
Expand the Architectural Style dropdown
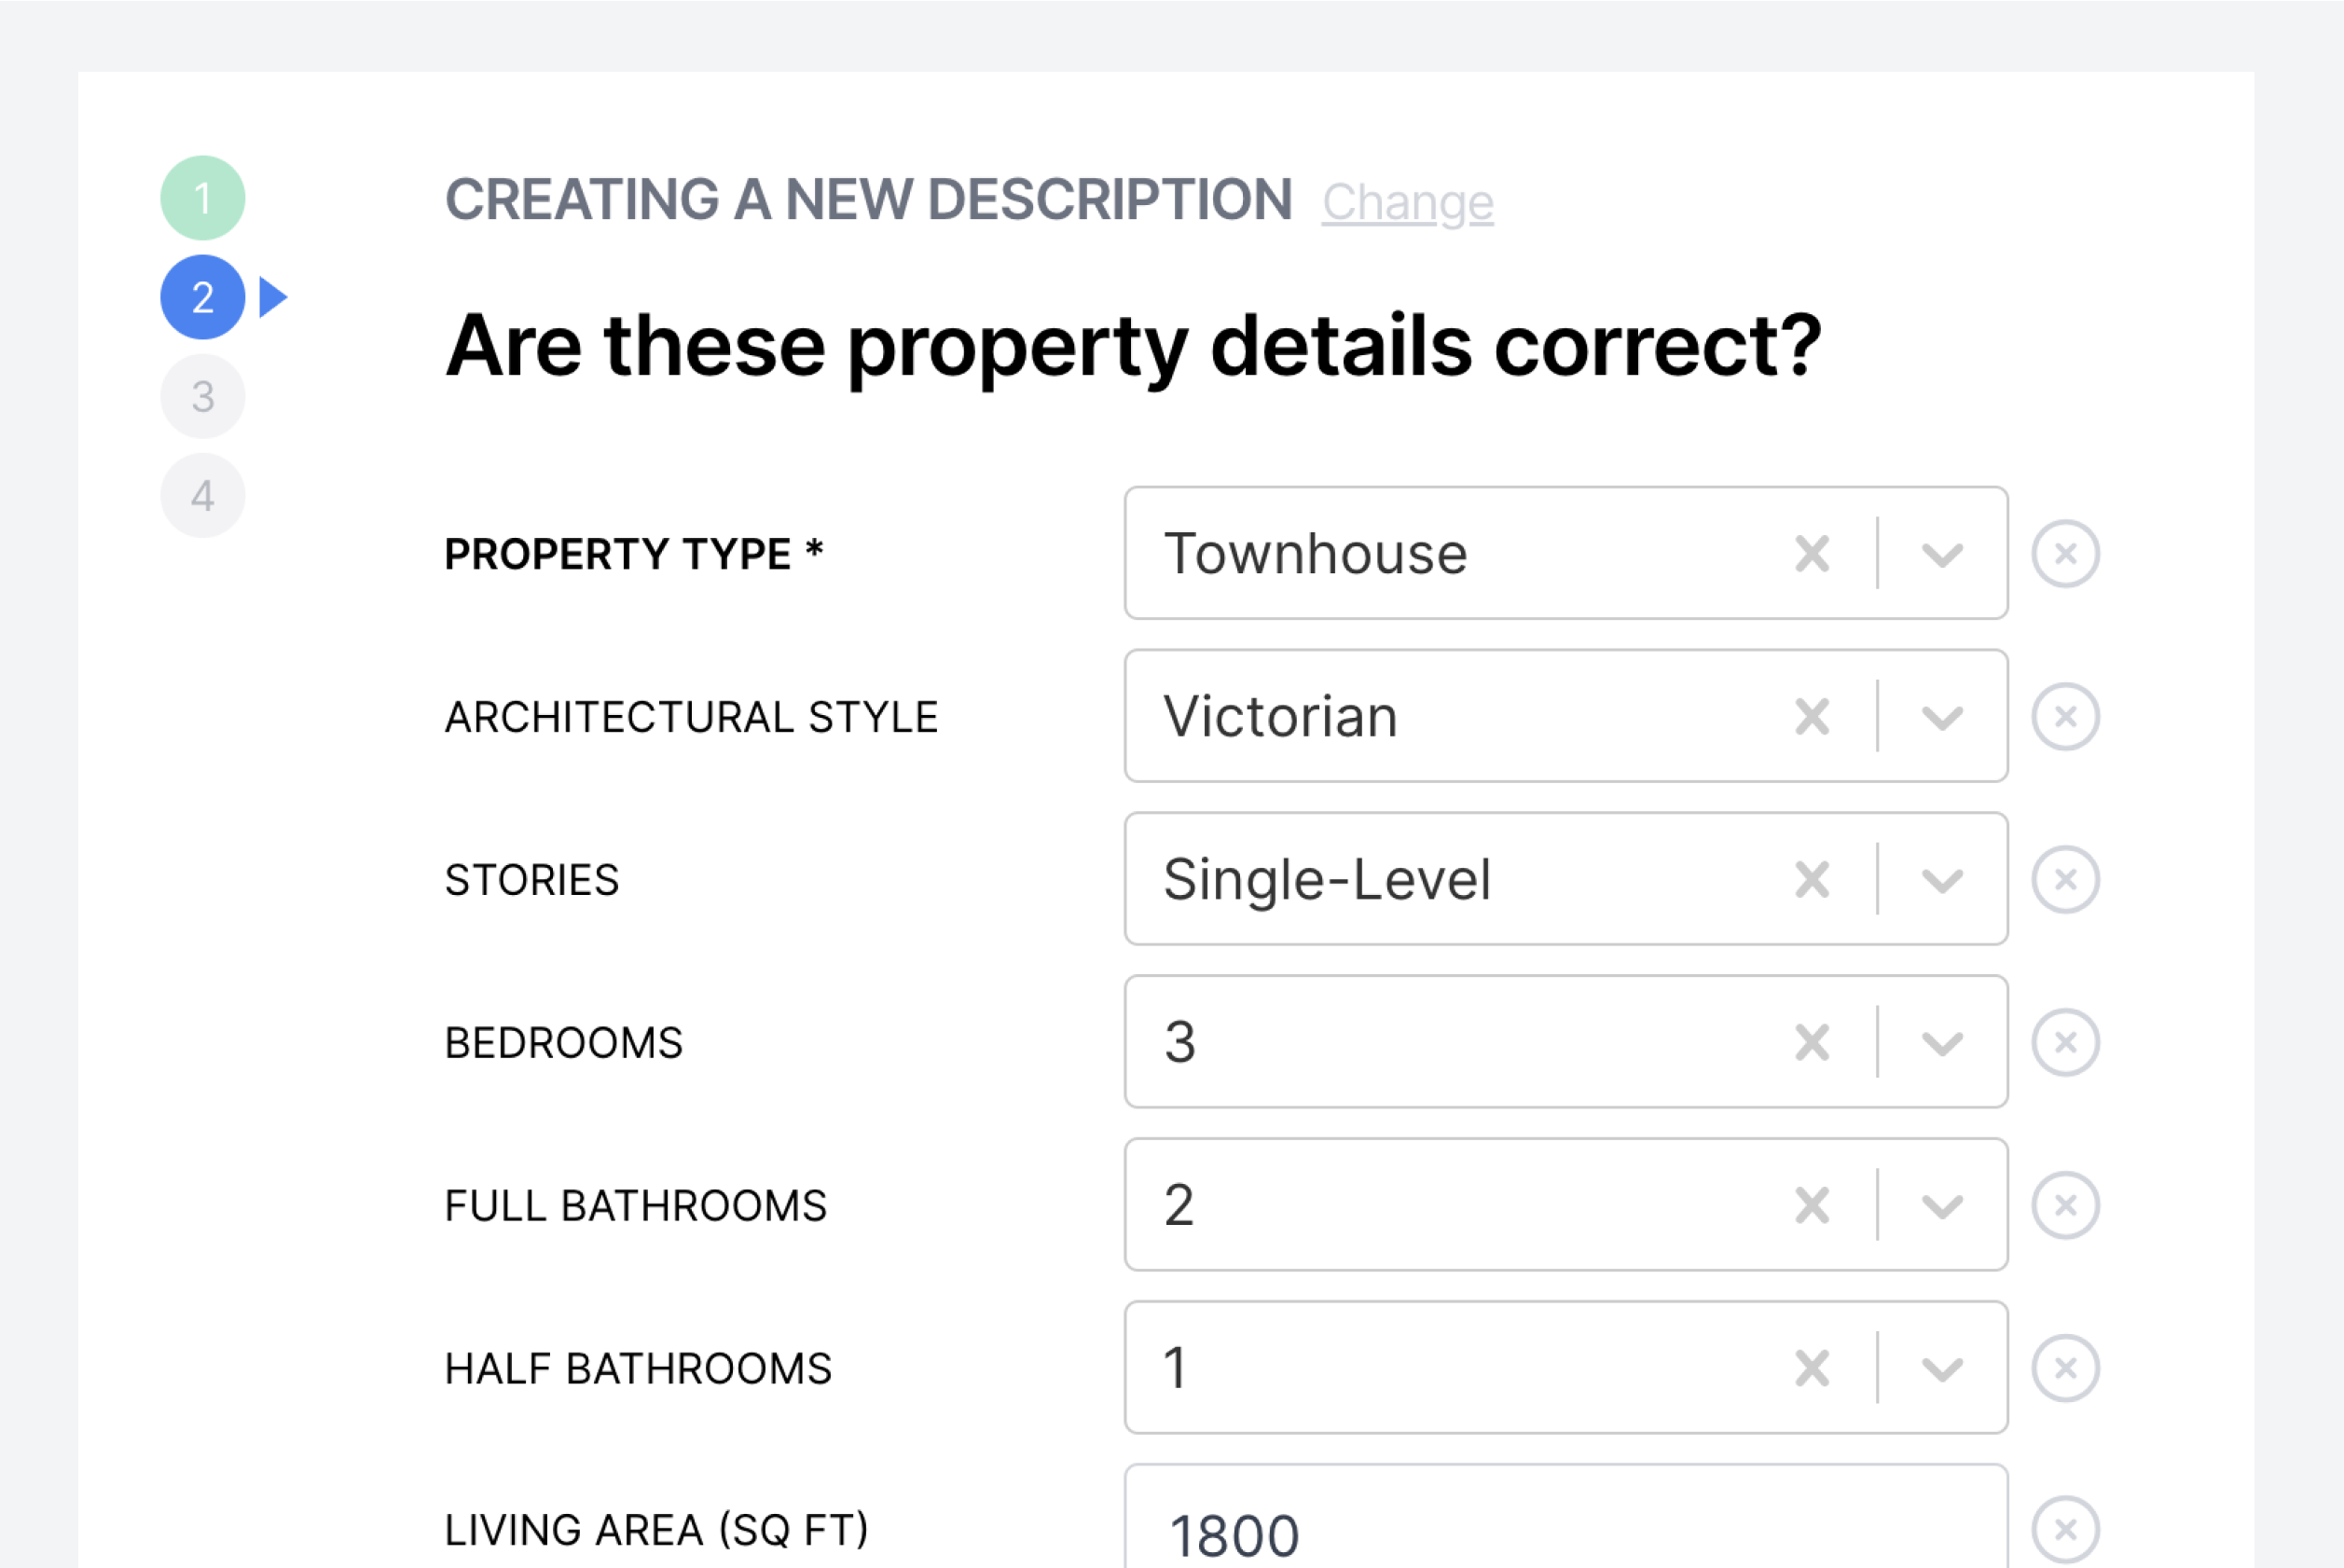[x=1942, y=717]
